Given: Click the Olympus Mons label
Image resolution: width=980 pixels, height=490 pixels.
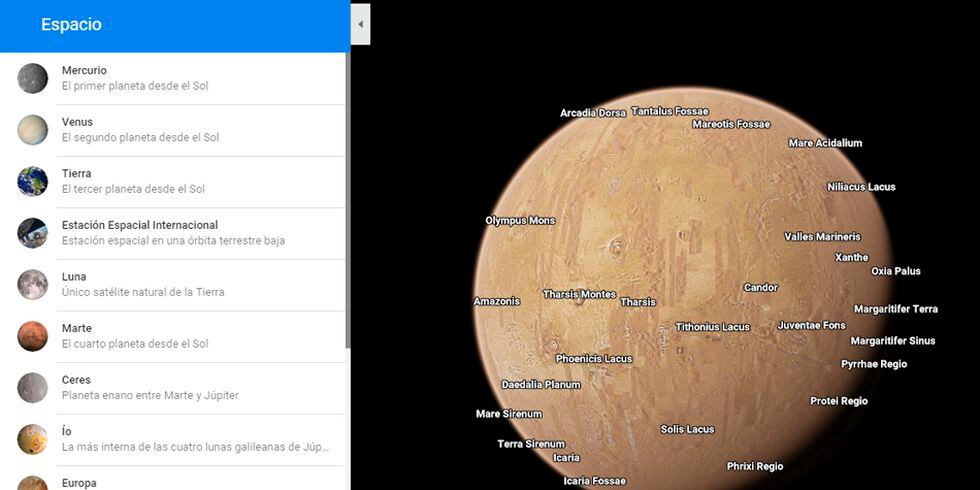Looking at the screenshot, I should tap(519, 221).
